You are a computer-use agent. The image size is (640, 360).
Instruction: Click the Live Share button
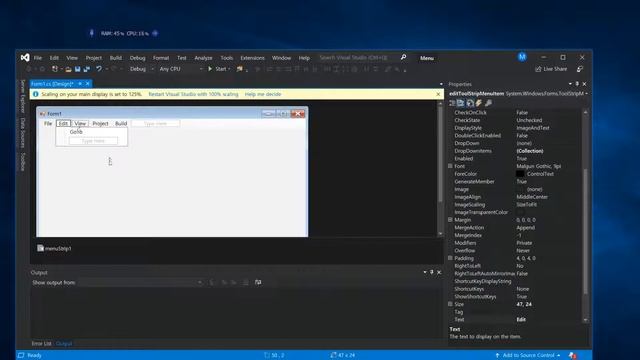pyautogui.click(x=551, y=69)
